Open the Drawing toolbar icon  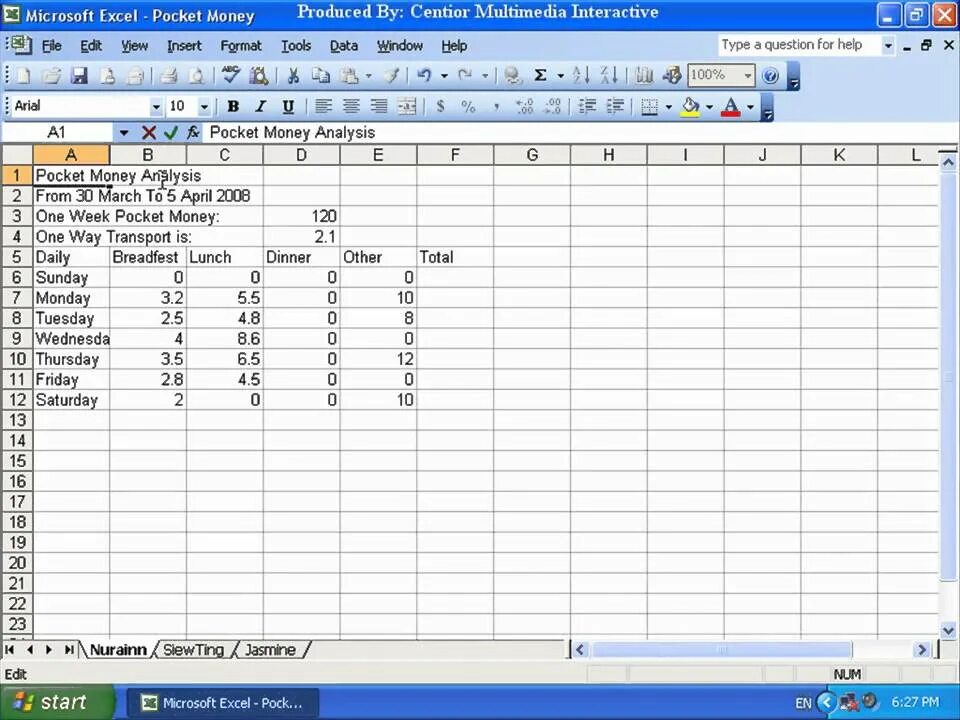coord(672,75)
